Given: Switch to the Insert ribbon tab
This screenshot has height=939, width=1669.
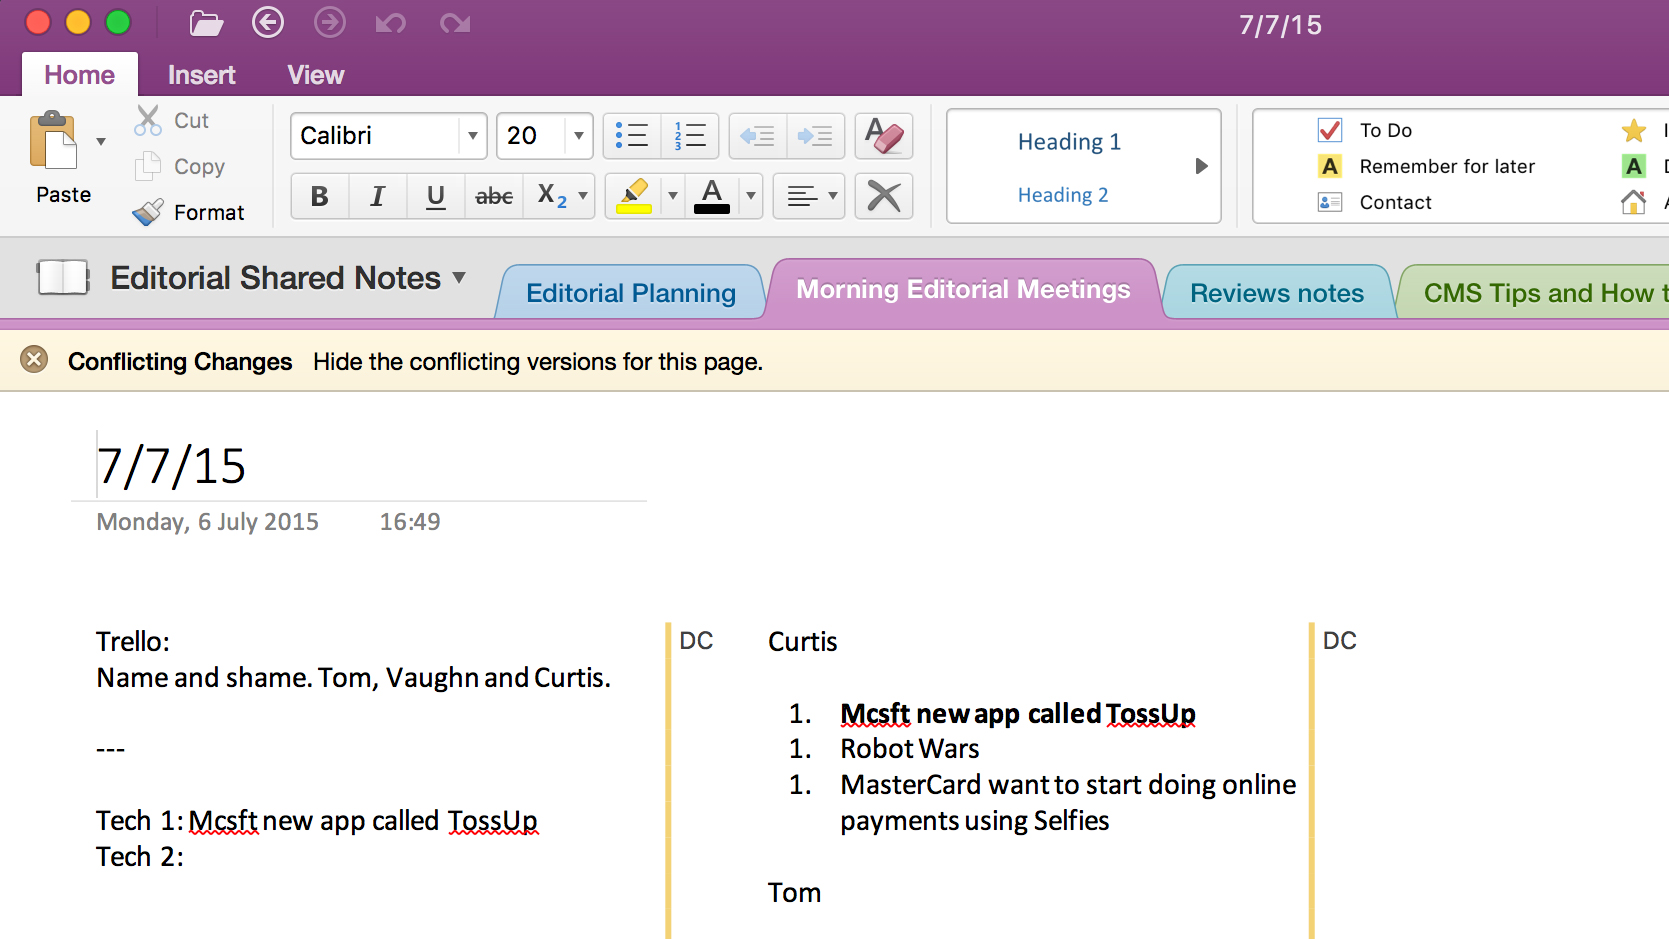Looking at the screenshot, I should point(201,74).
